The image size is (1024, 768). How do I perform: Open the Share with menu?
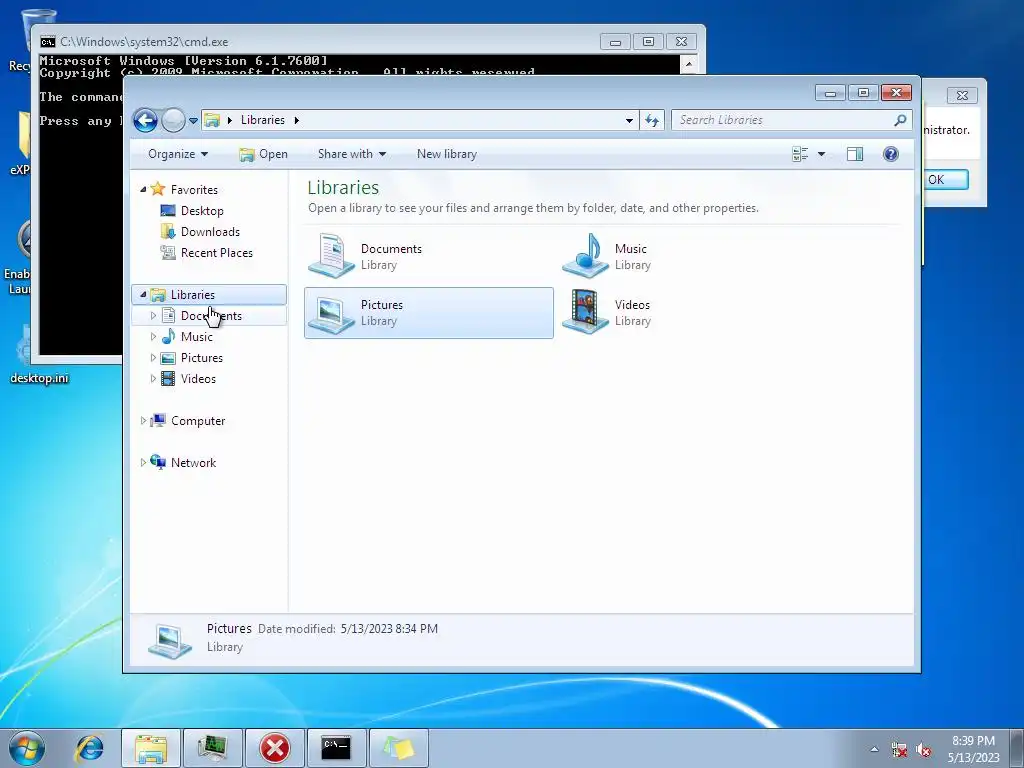(352, 154)
